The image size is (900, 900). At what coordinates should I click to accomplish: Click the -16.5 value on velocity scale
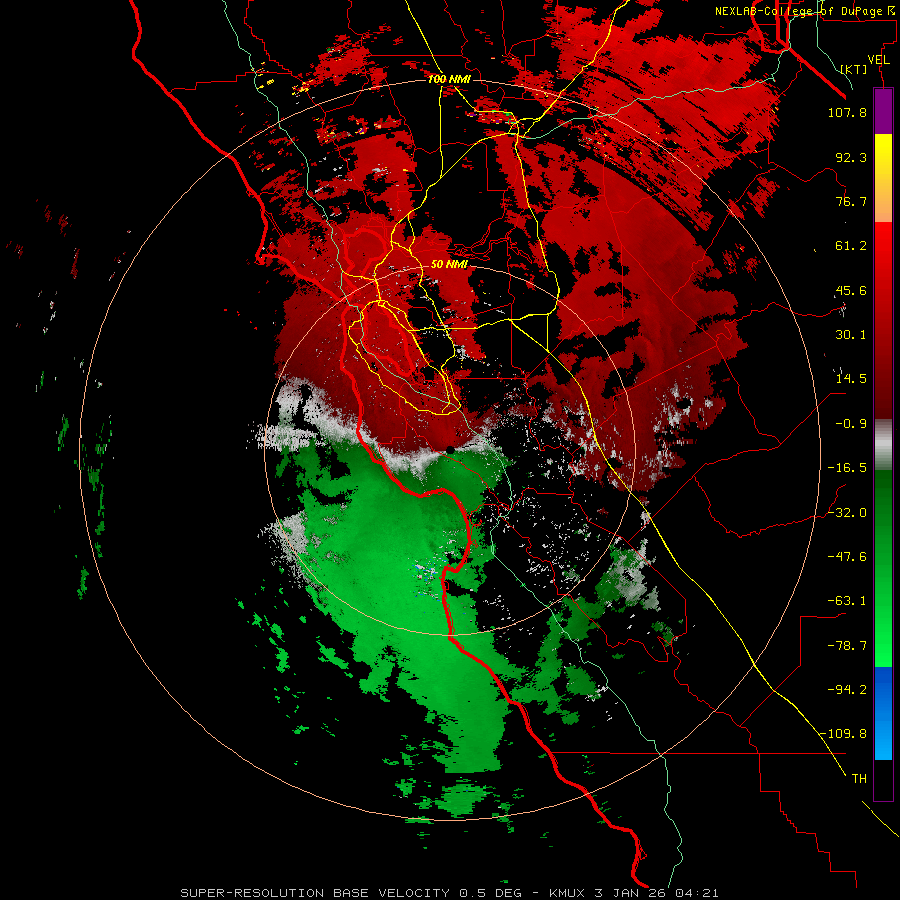[x=847, y=468]
